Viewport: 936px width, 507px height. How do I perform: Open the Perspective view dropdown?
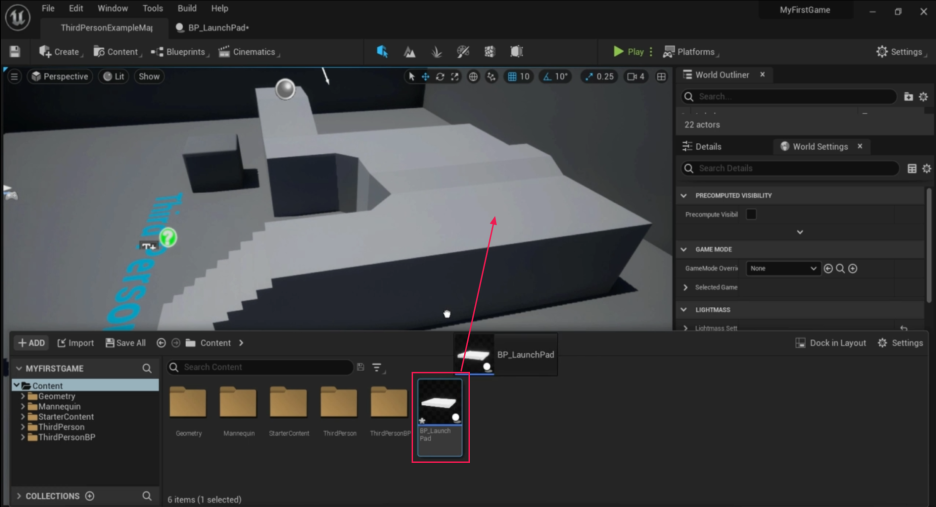[60, 76]
